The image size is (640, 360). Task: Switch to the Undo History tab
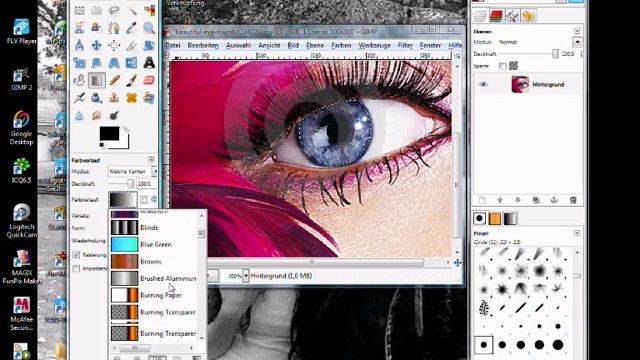[x=528, y=16]
